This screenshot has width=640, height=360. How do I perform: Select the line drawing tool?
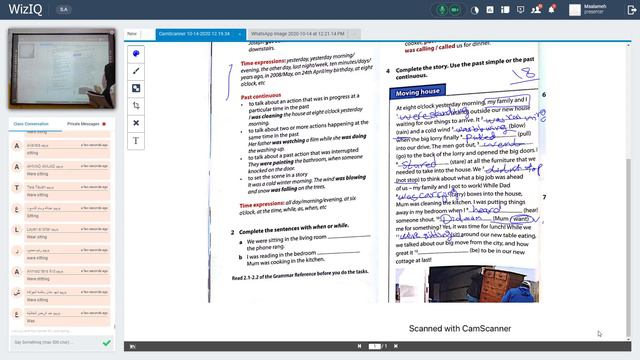(136, 71)
